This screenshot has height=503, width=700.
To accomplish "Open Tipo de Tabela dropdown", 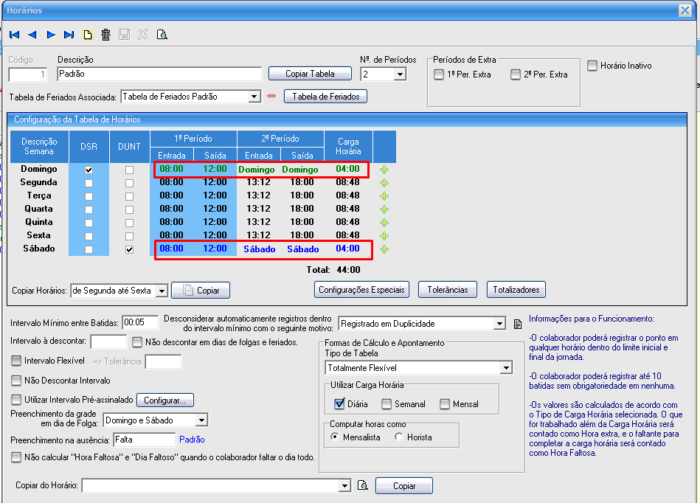I will pyautogui.click(x=506, y=368).
